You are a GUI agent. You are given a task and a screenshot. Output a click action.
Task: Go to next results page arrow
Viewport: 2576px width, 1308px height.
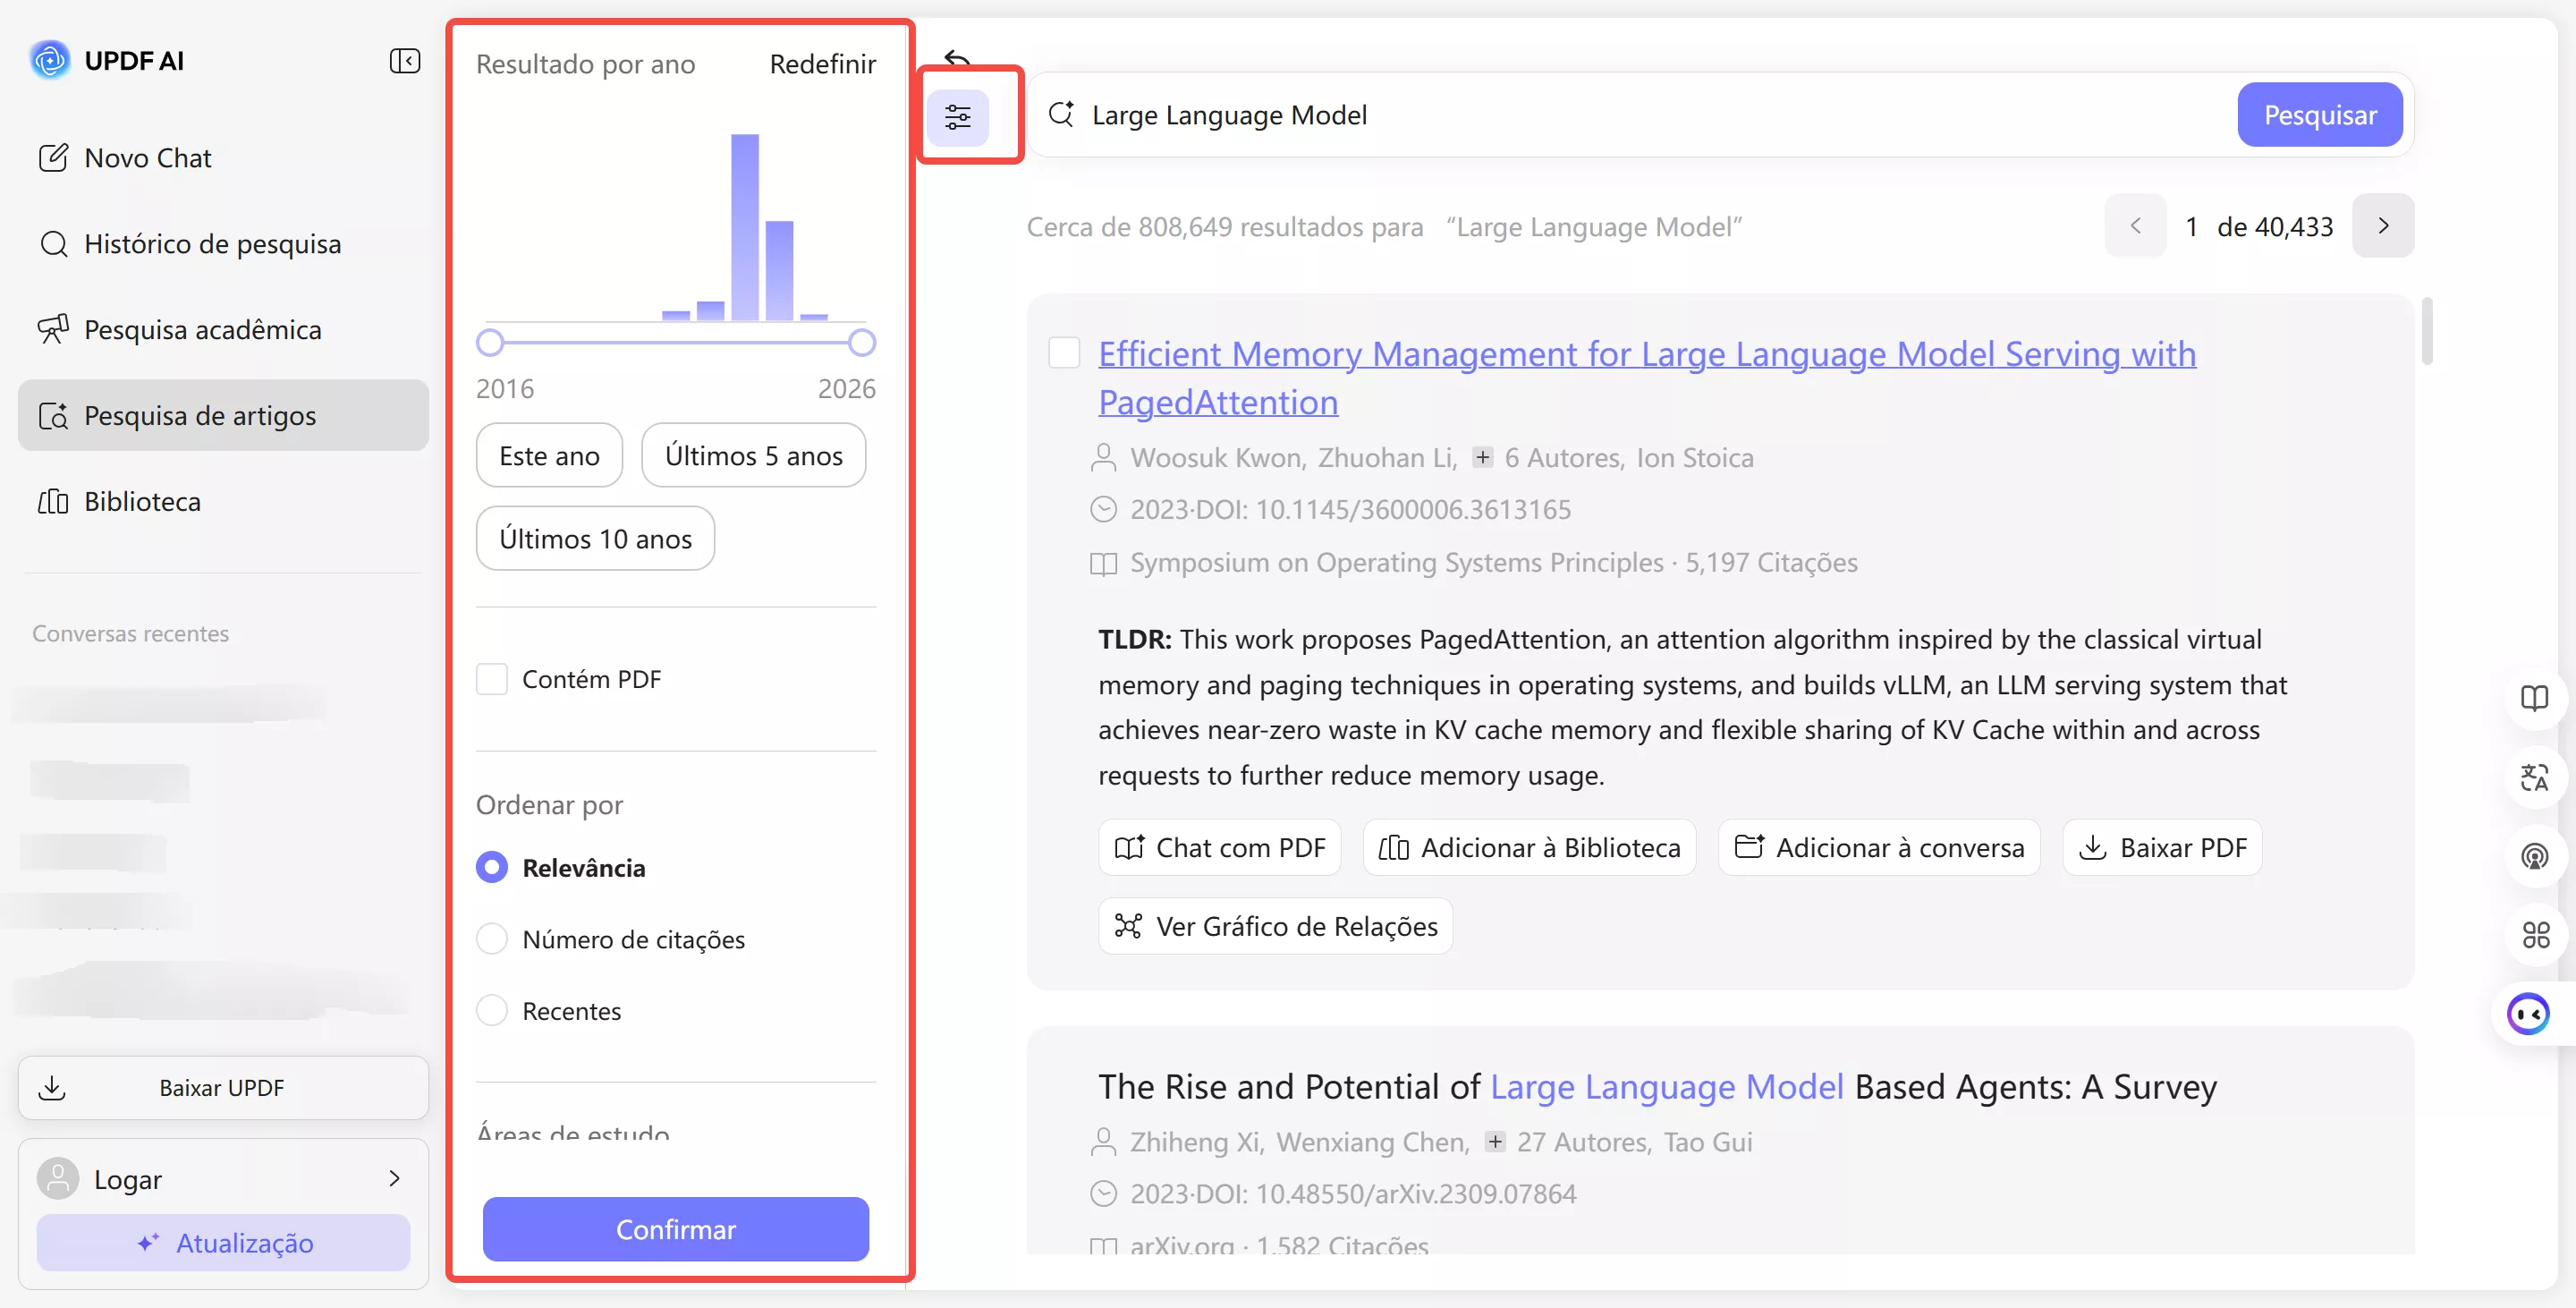2382,226
